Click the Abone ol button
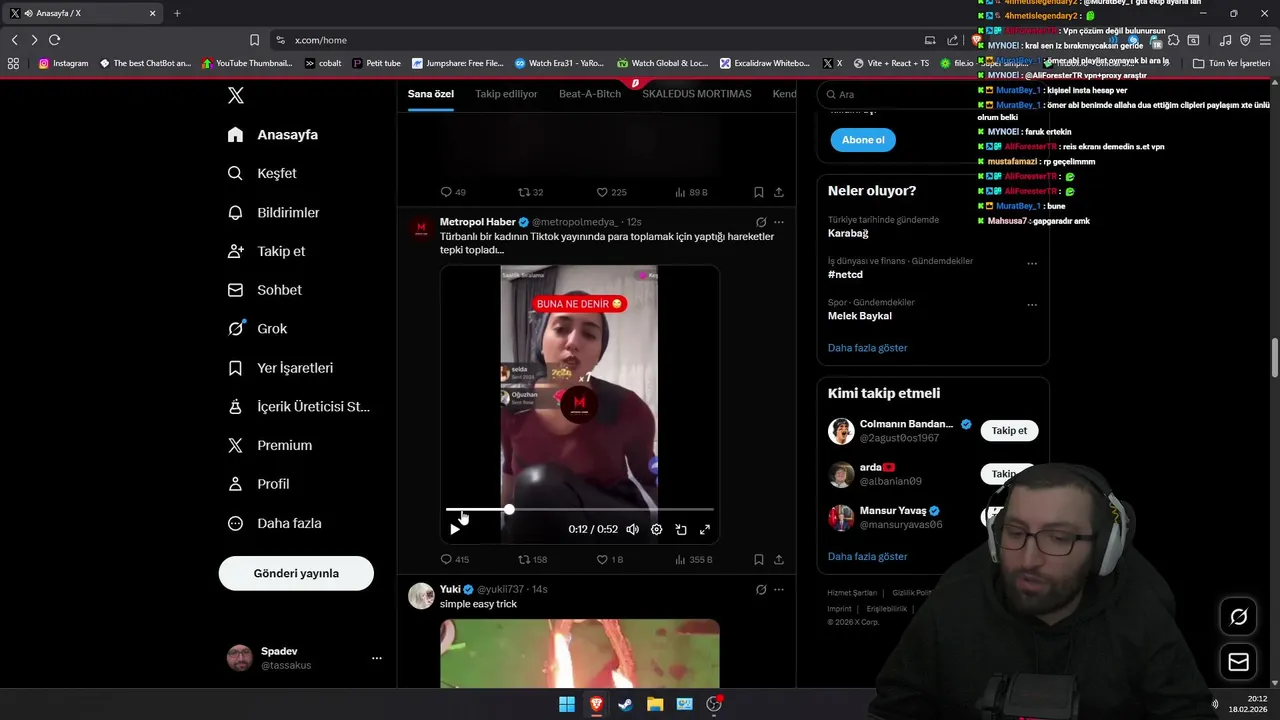This screenshot has width=1280, height=720. point(863,140)
